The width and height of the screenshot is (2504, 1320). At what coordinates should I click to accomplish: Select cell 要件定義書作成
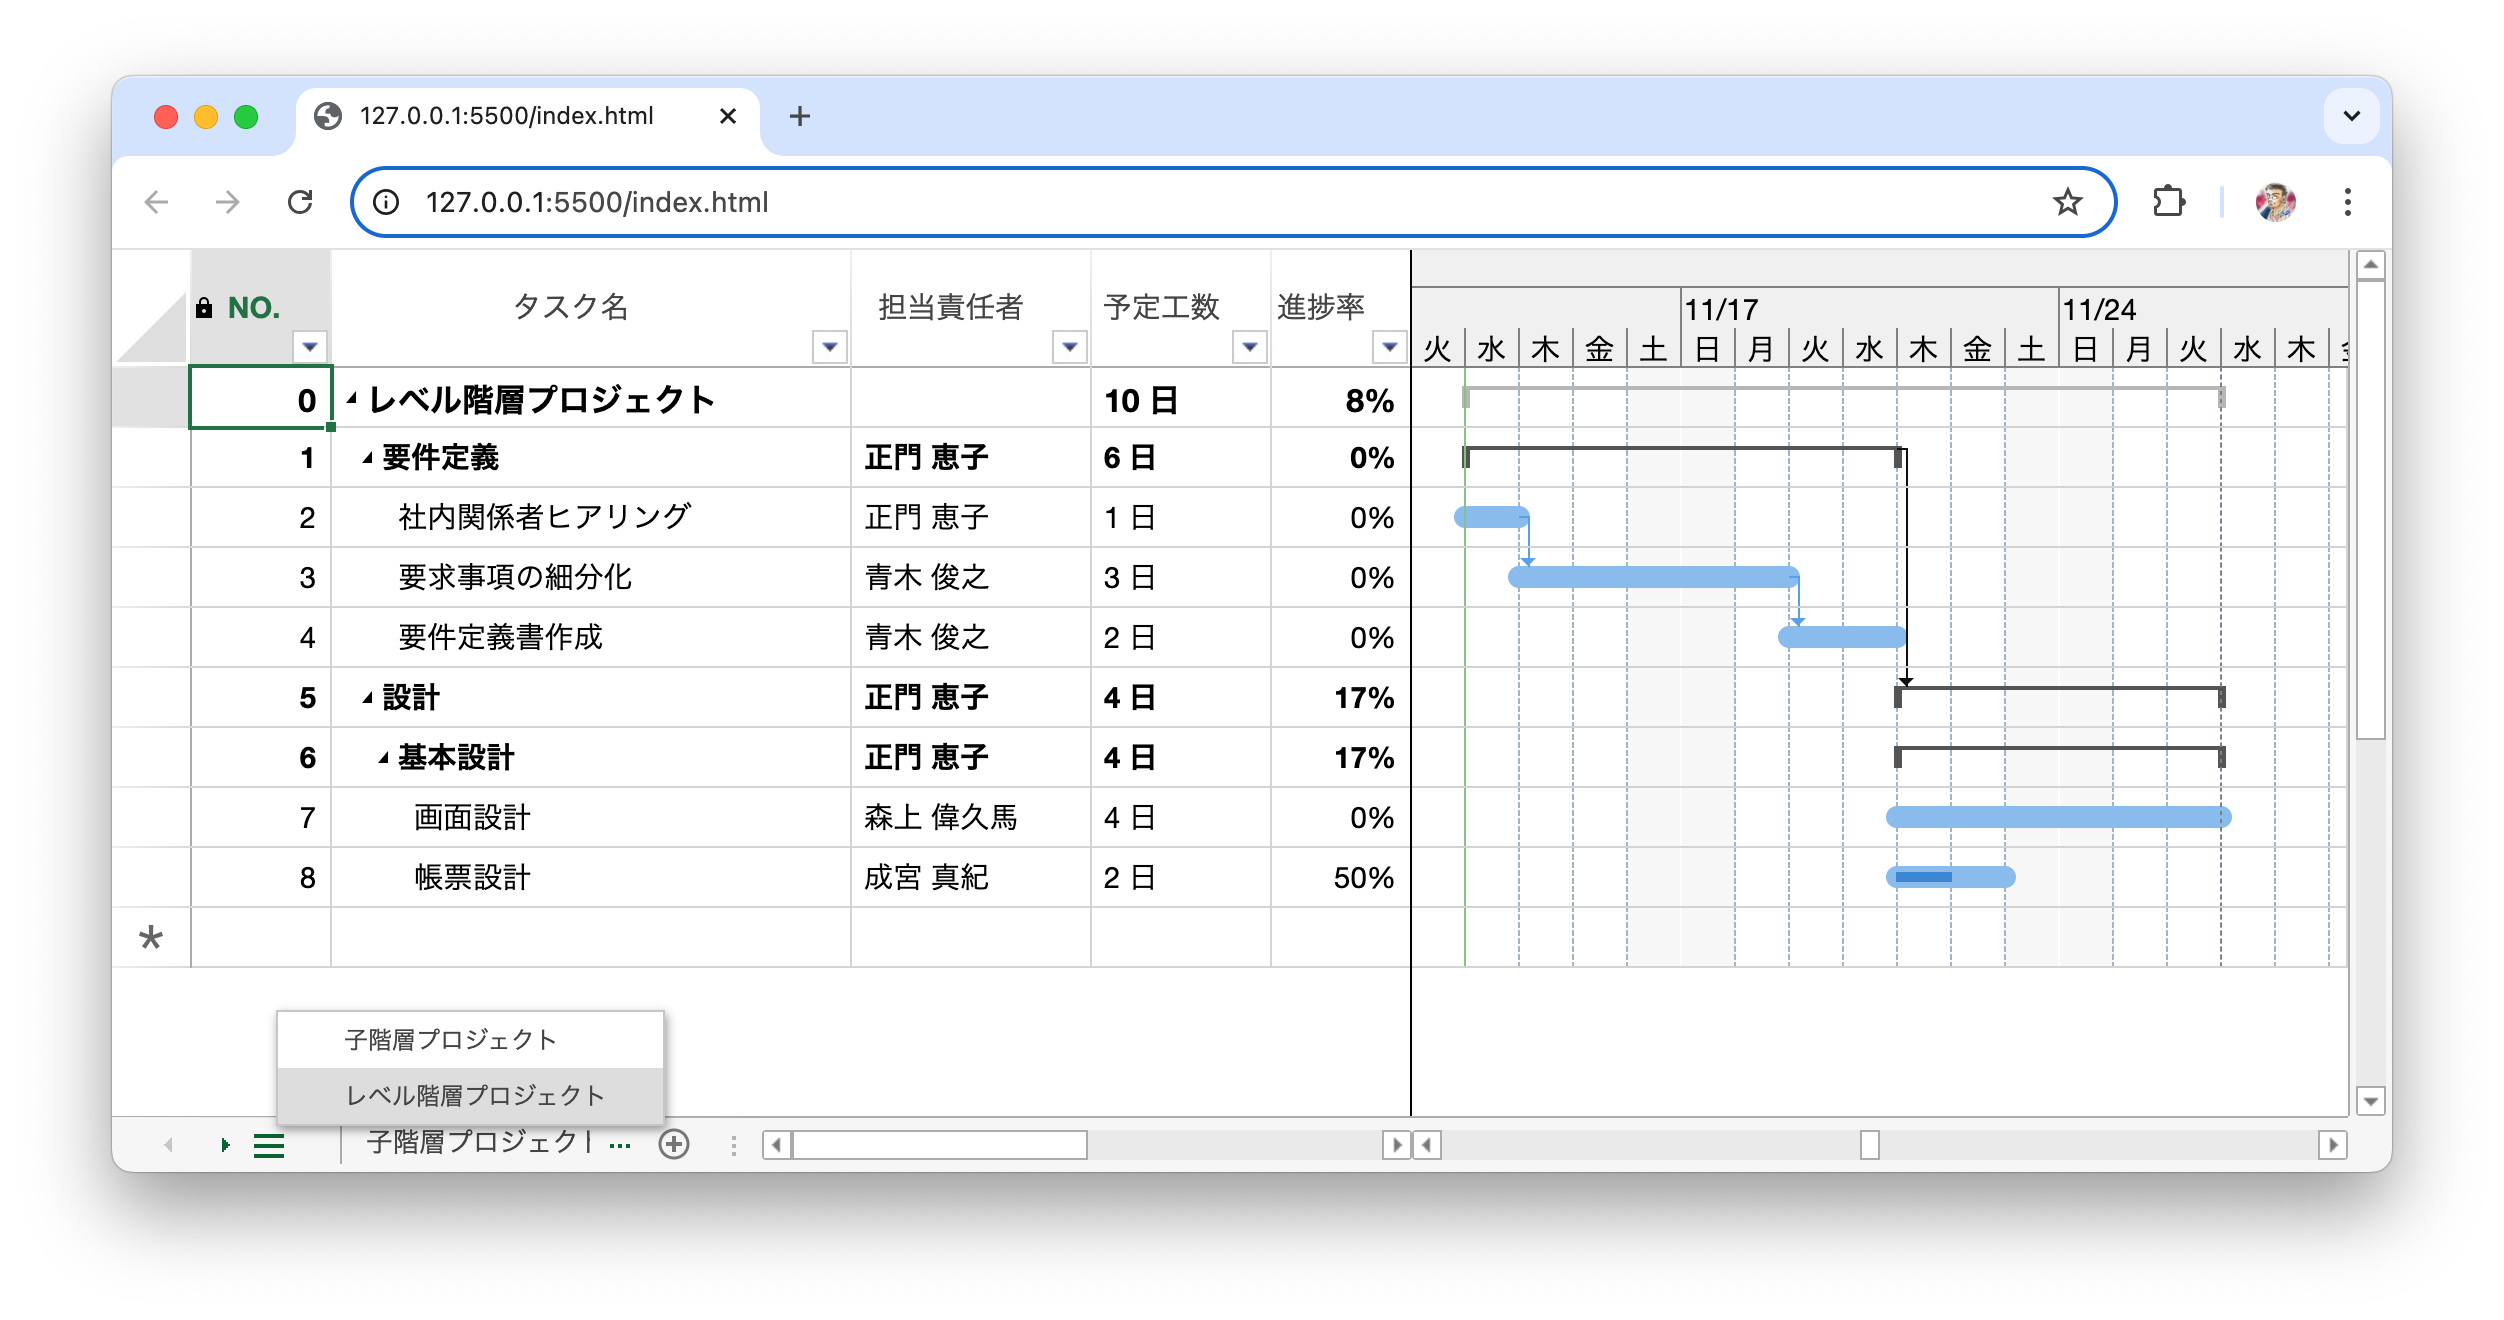590,637
